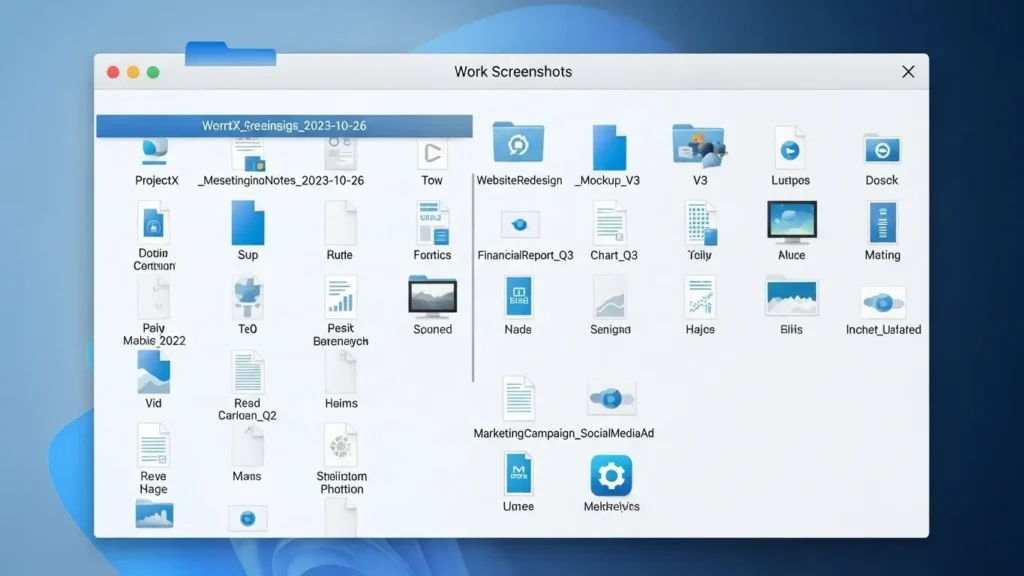Open the Chart_Q3 document
The image size is (1024, 576).
click(609, 223)
